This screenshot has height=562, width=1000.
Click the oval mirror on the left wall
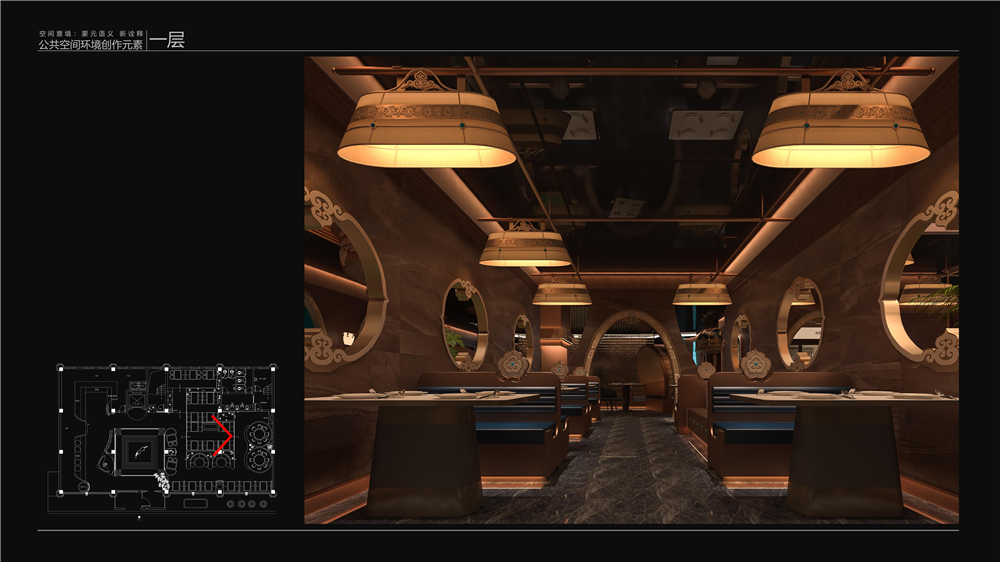click(465, 322)
